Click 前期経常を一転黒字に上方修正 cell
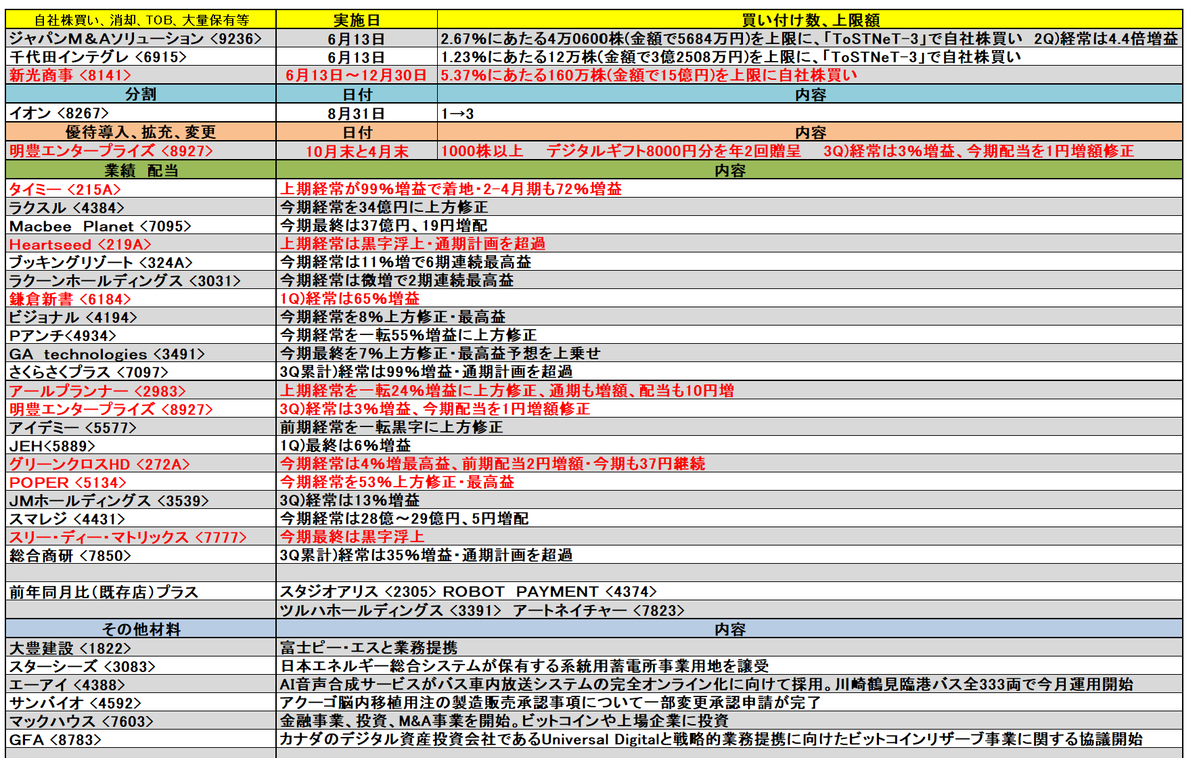Screen dimensions: 1199x758 click(x=729, y=428)
